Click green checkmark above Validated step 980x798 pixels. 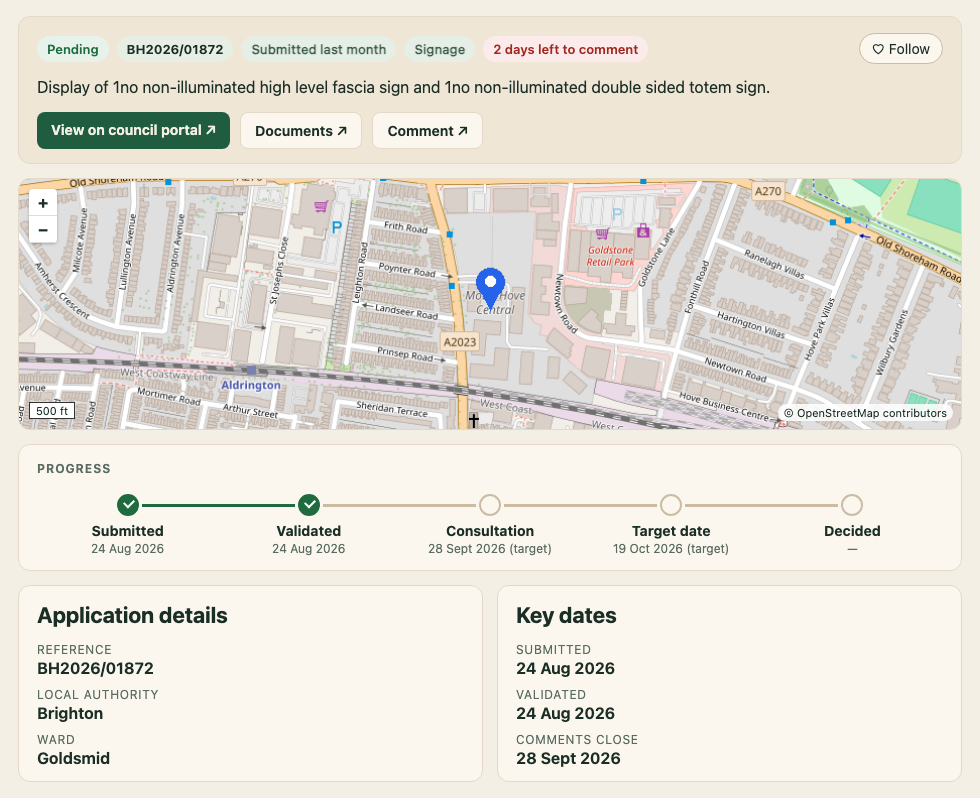pyautogui.click(x=309, y=505)
